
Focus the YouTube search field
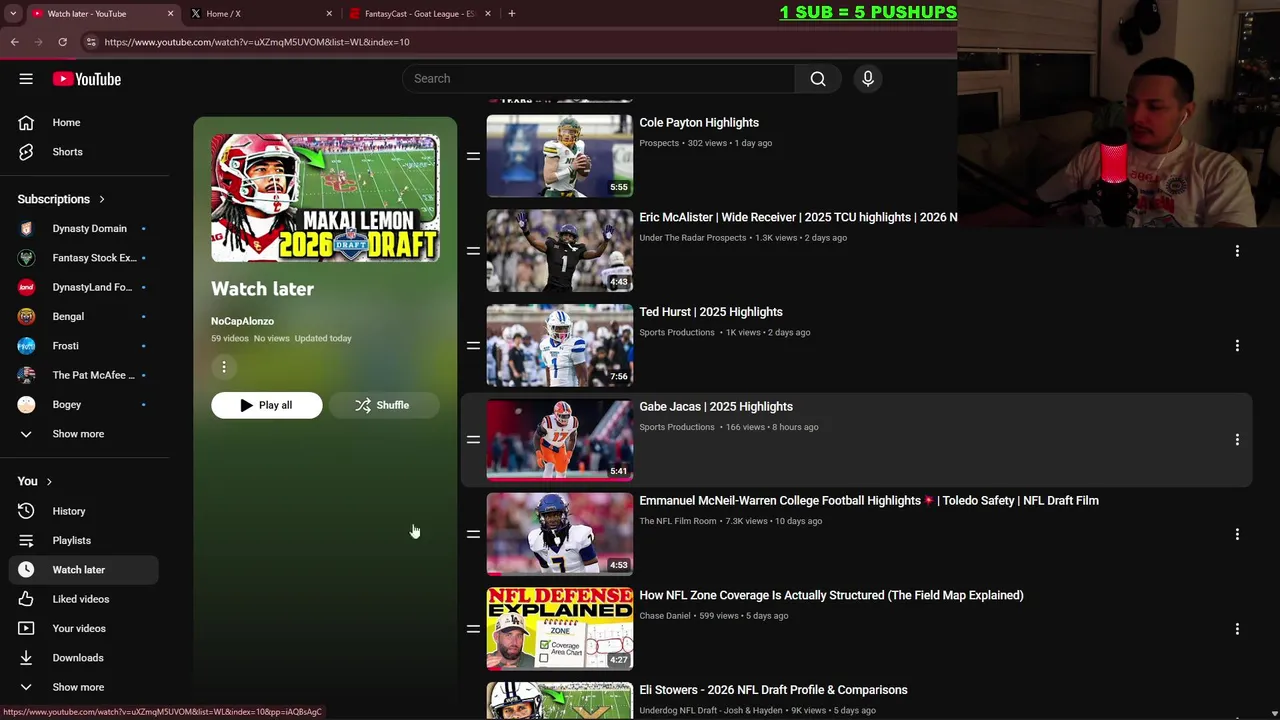point(598,78)
